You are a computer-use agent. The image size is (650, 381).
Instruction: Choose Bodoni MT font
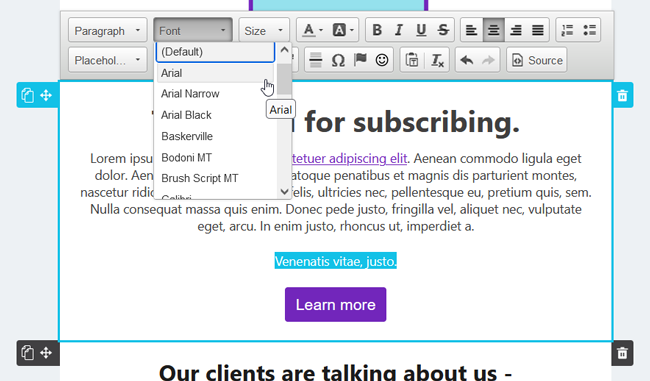point(215,158)
